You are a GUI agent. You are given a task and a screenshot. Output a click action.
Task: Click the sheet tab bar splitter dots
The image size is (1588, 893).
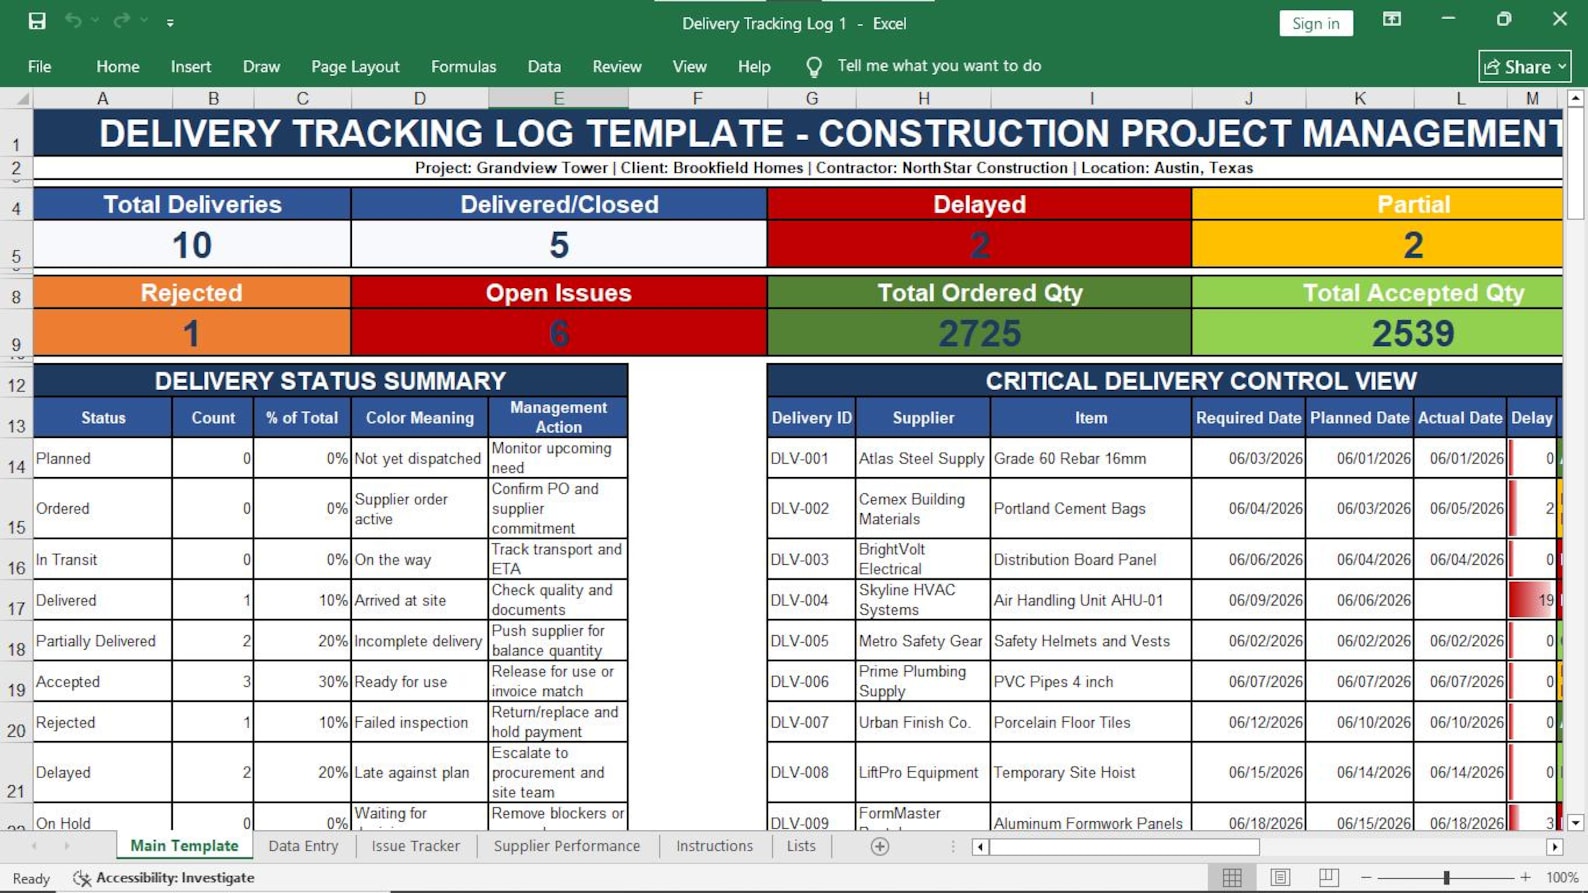click(952, 846)
